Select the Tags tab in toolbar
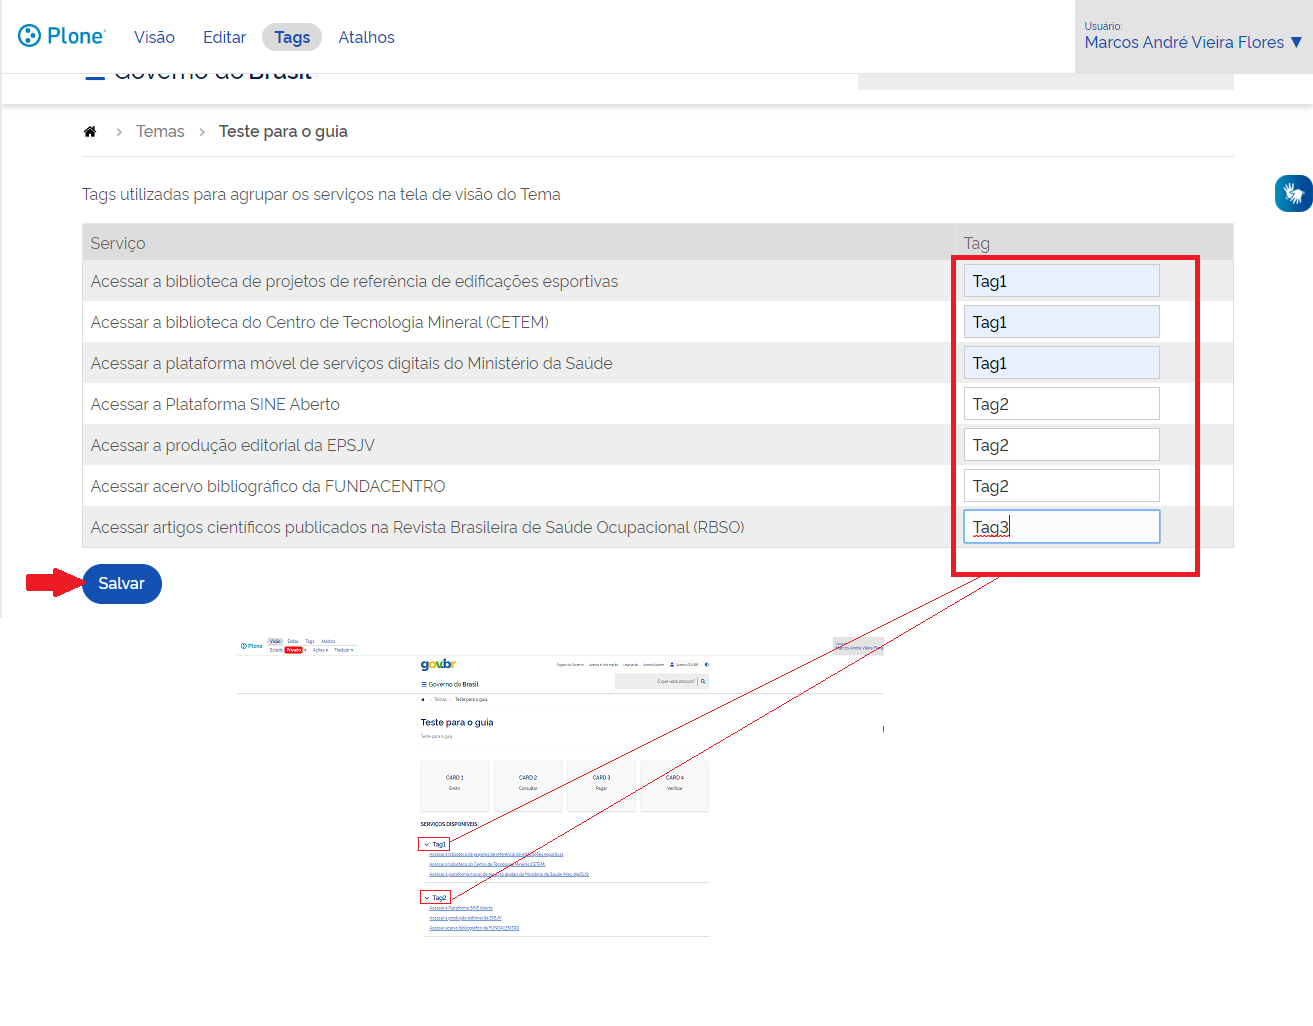The height and width of the screenshot is (1026, 1313). point(292,37)
